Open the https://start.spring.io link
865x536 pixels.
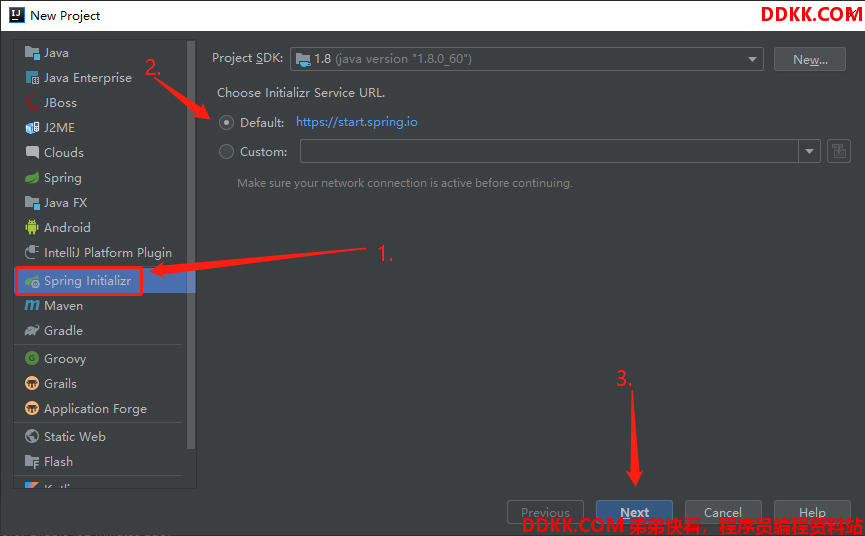(x=356, y=122)
